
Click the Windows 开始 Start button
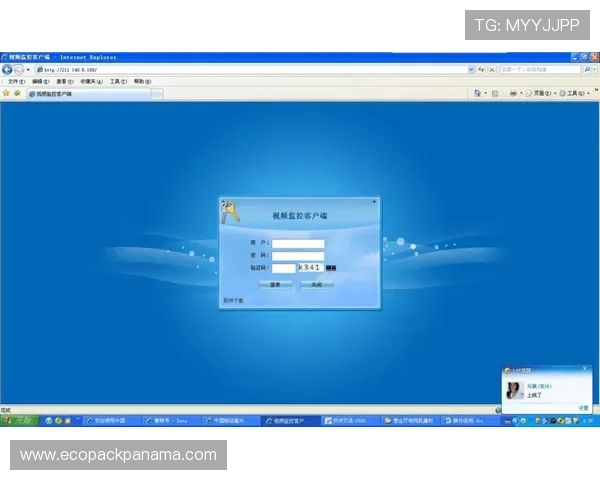tap(19, 421)
